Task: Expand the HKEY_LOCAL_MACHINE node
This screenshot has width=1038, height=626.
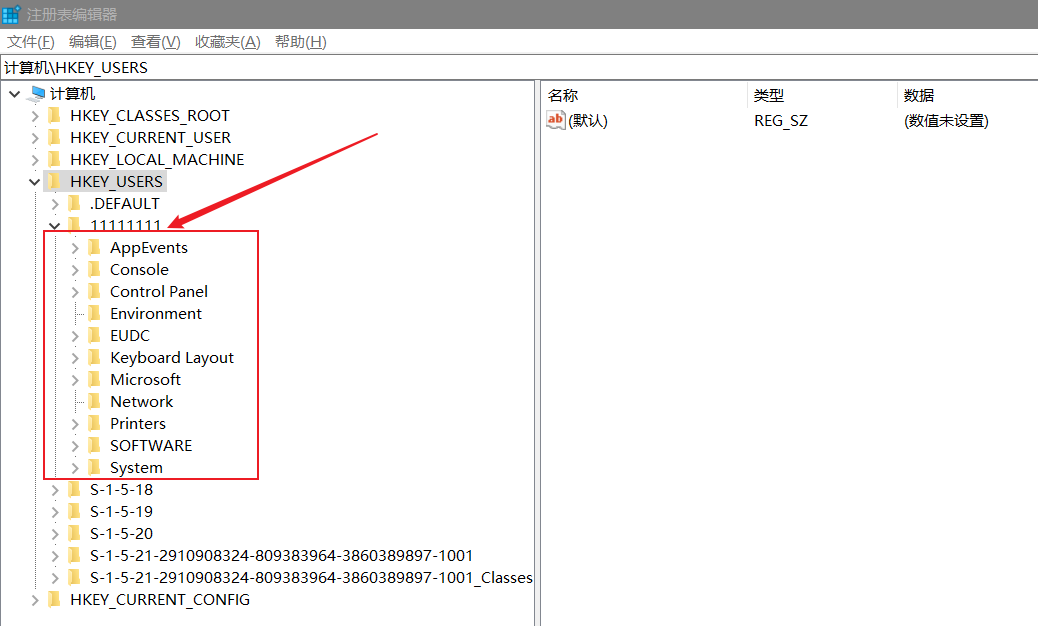Action: (35, 160)
